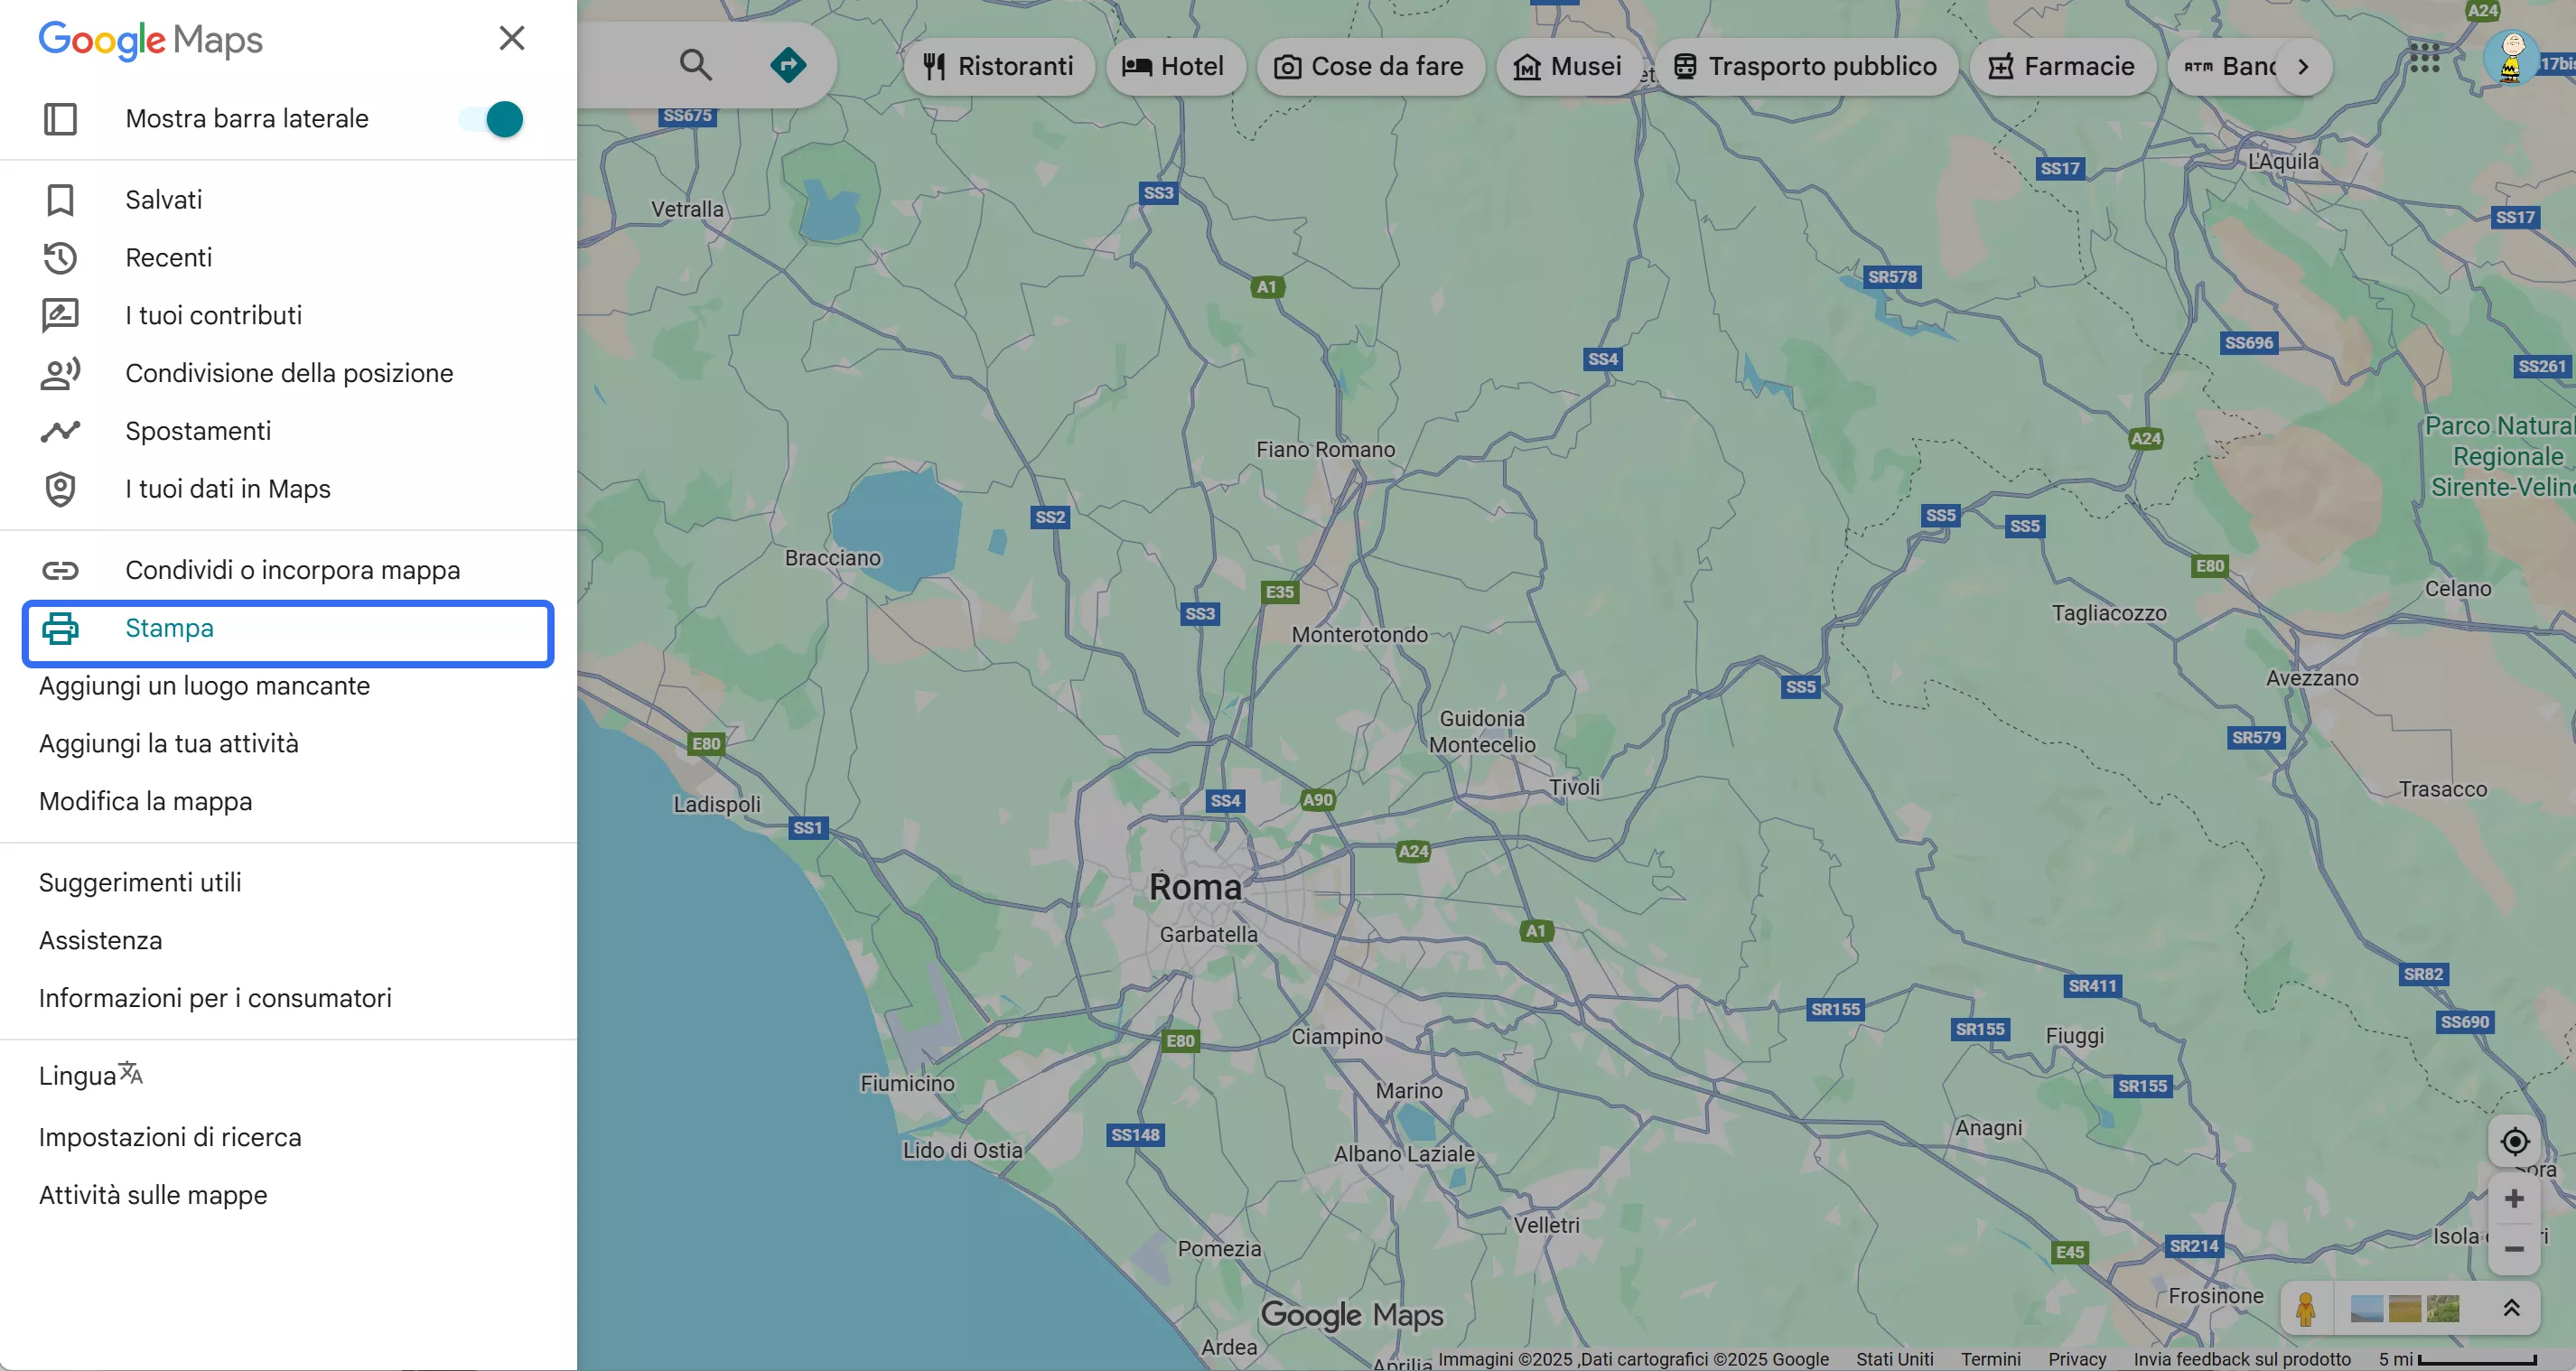Click the Google apps grid icon
The height and width of the screenshot is (1371, 2576).
[x=2424, y=58]
